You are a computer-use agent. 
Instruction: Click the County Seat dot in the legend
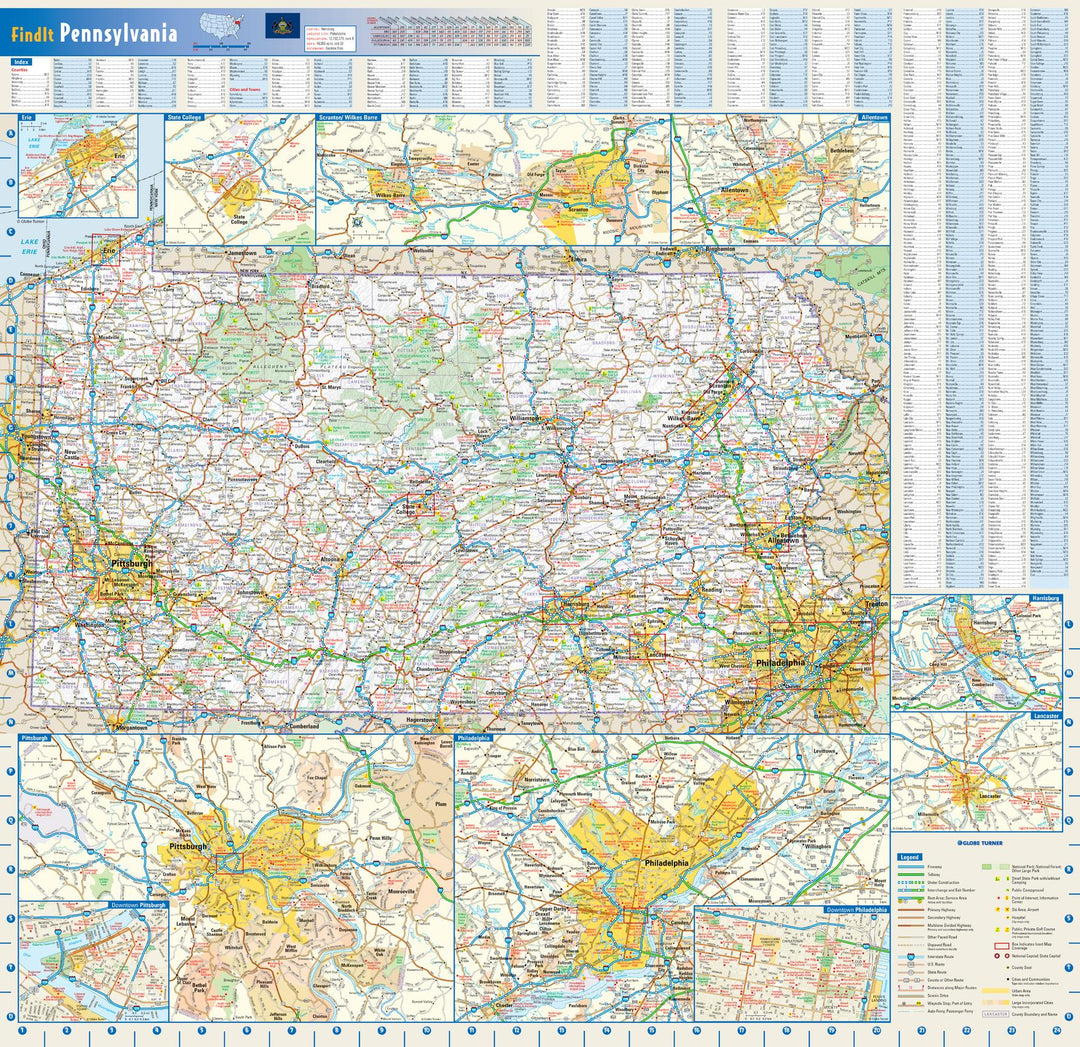(x=1008, y=967)
